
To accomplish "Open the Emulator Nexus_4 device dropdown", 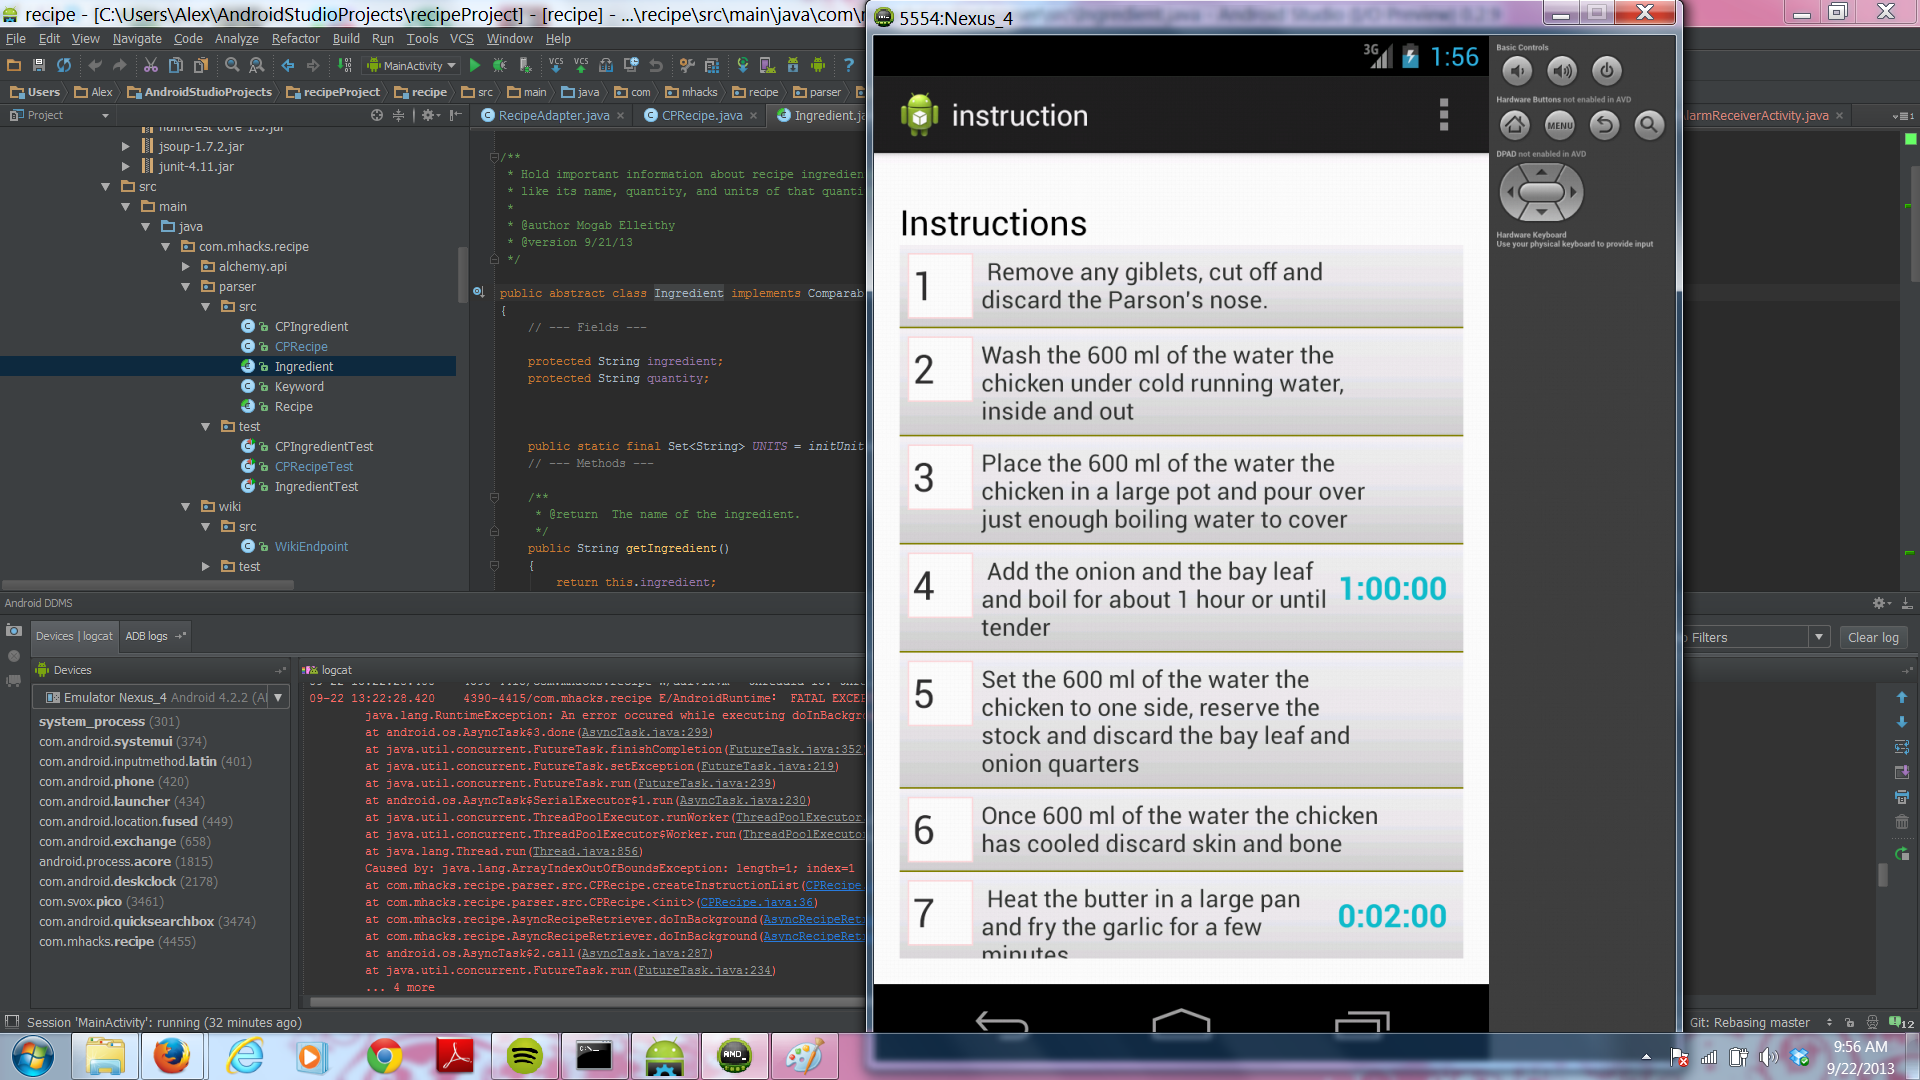I will (278, 698).
